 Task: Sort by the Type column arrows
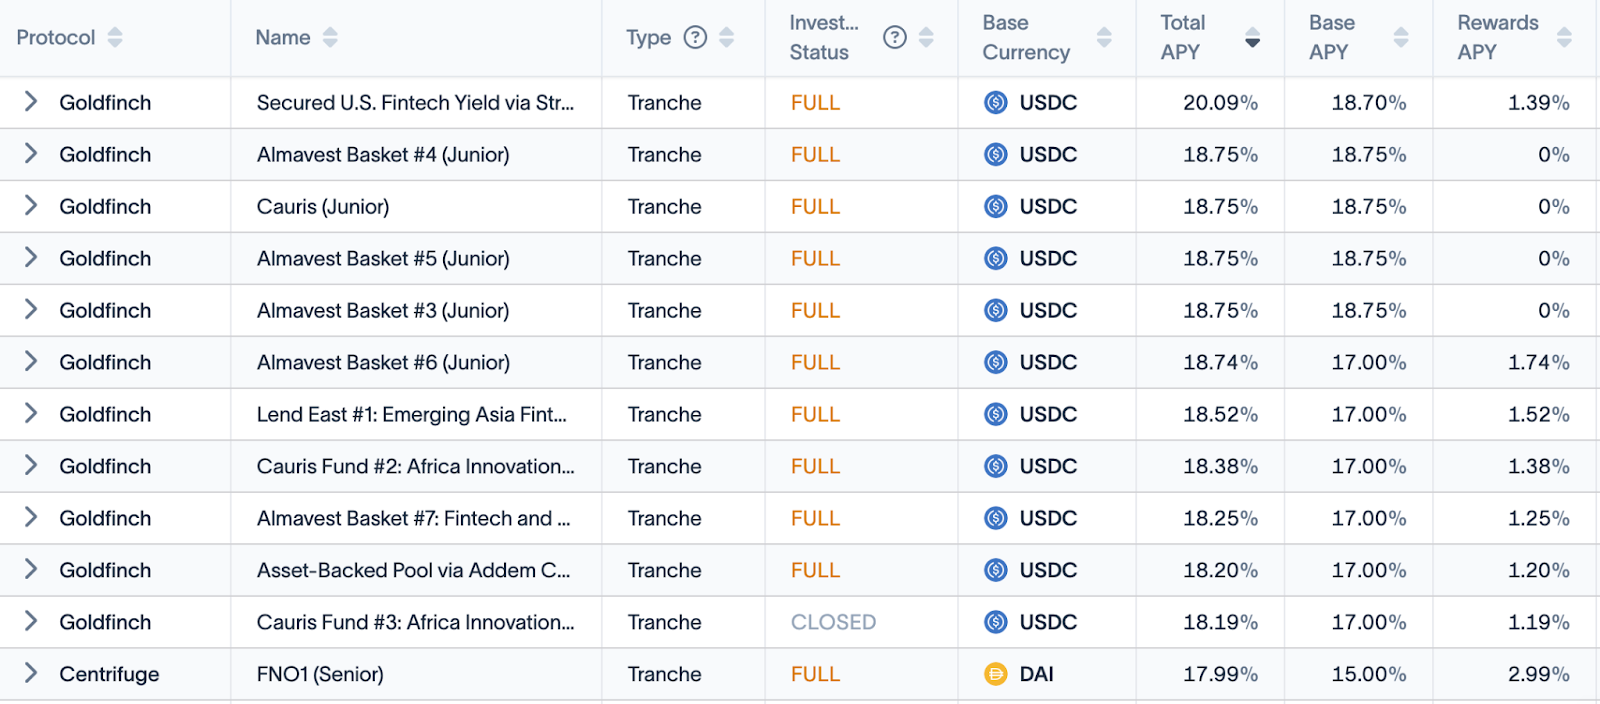(727, 37)
